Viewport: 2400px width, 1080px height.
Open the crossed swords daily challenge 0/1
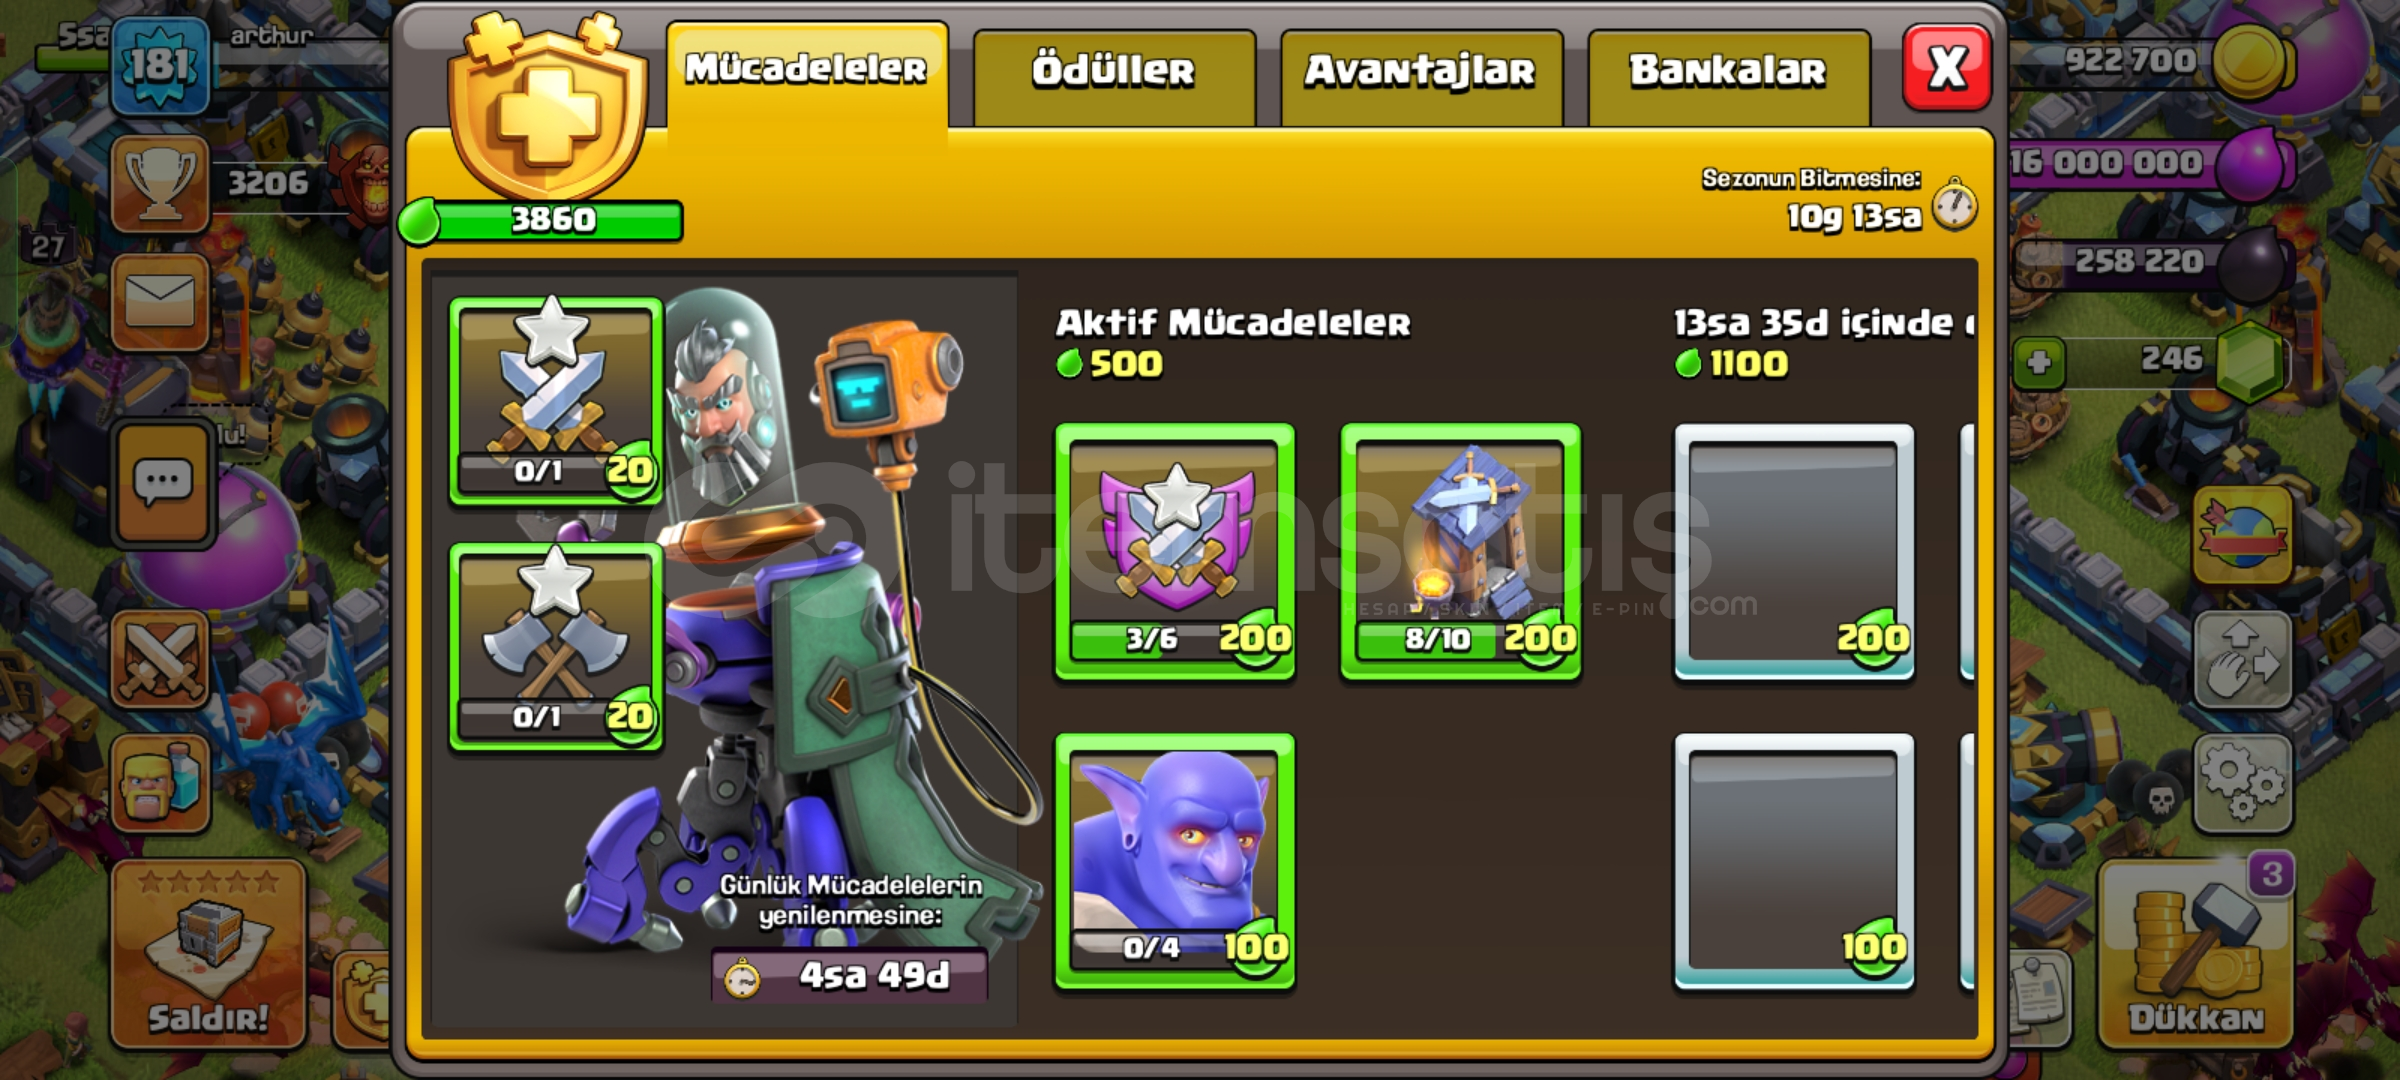coord(555,400)
